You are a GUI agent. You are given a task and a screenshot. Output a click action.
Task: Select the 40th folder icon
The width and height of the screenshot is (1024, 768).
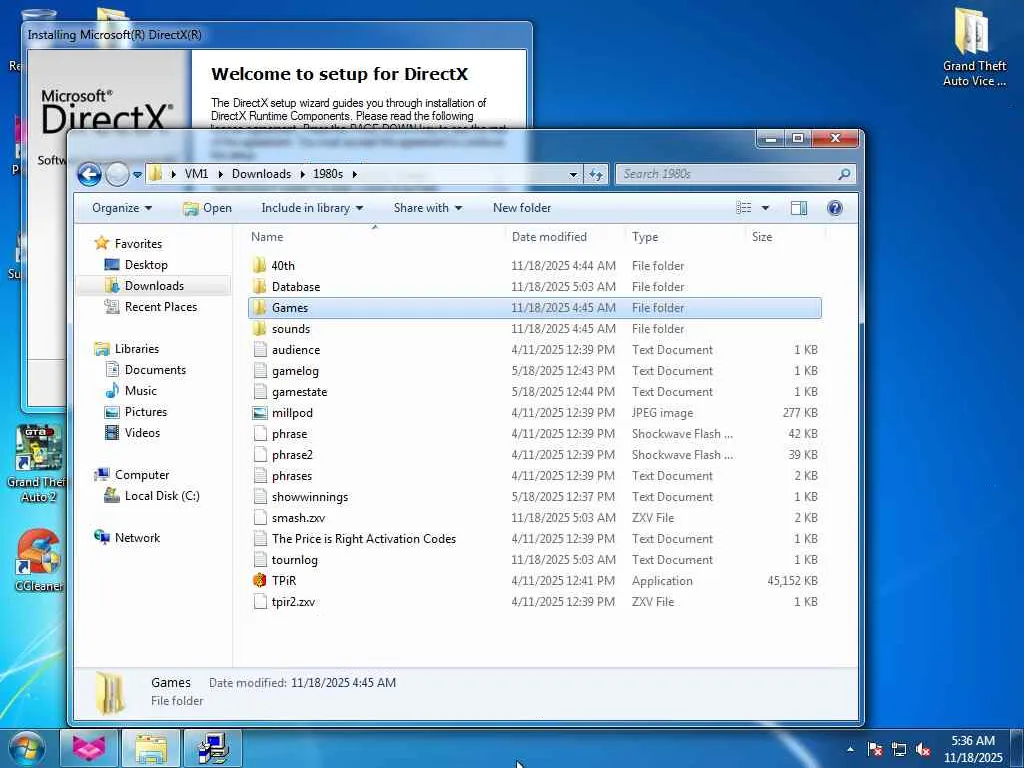pyautogui.click(x=259, y=265)
